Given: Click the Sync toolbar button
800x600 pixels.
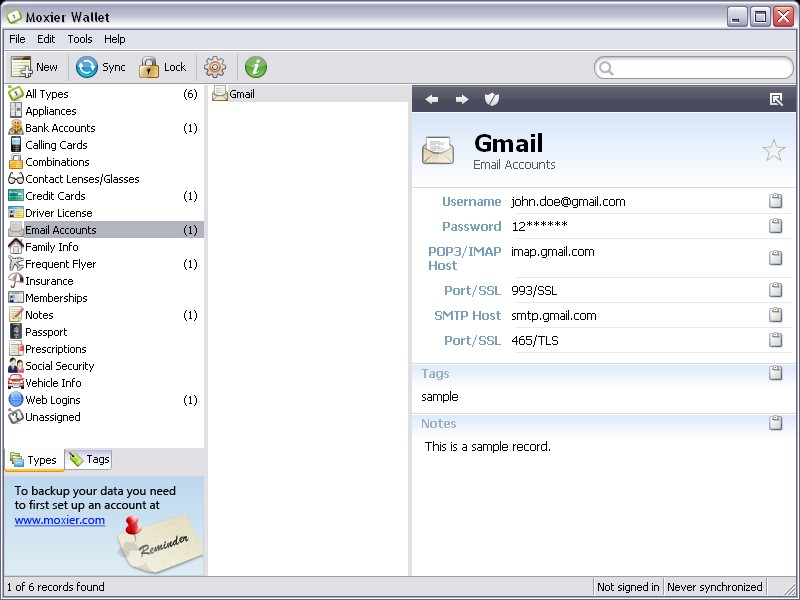Looking at the screenshot, I should (101, 67).
